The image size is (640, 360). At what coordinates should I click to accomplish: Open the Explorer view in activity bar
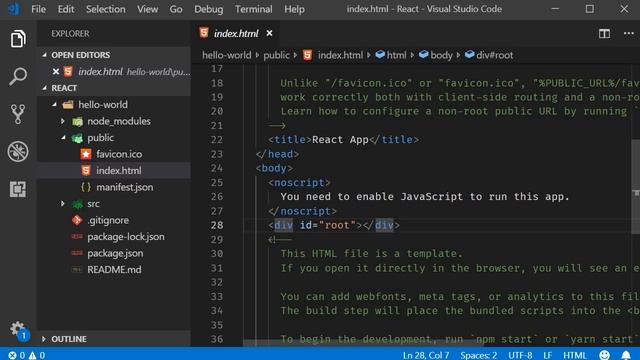point(18,39)
